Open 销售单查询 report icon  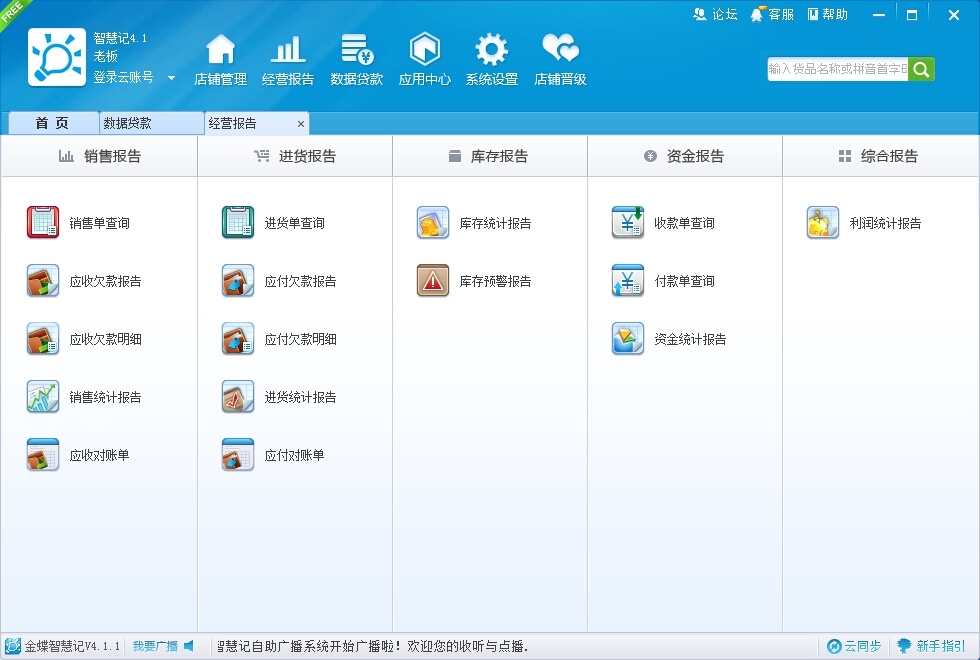(42, 222)
